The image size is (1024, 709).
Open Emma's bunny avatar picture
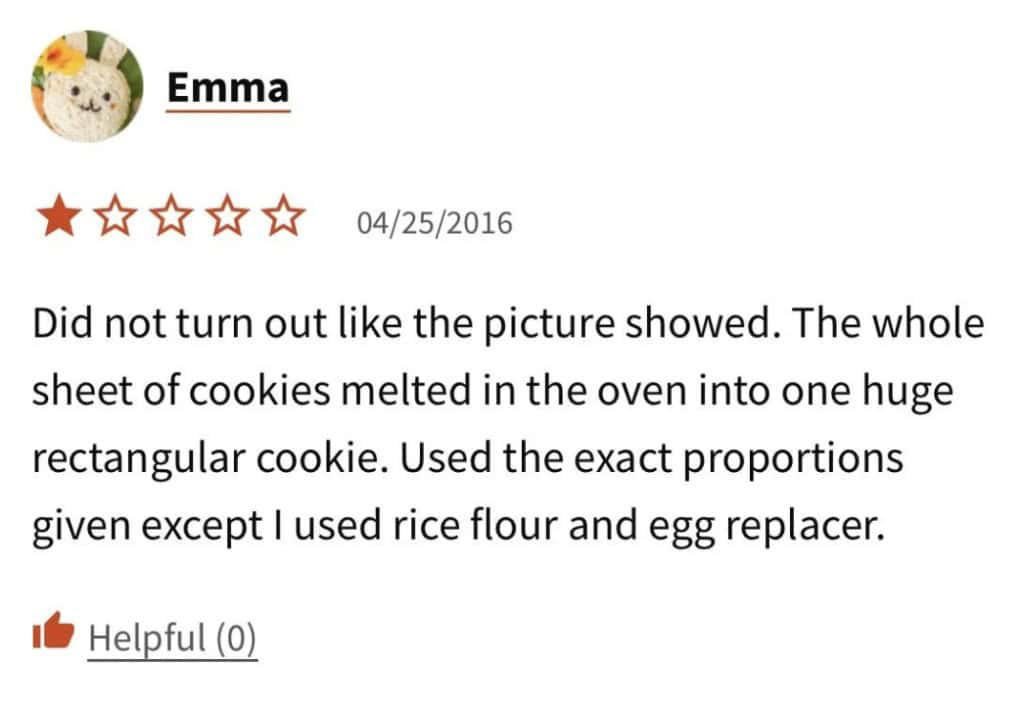tap(87, 87)
